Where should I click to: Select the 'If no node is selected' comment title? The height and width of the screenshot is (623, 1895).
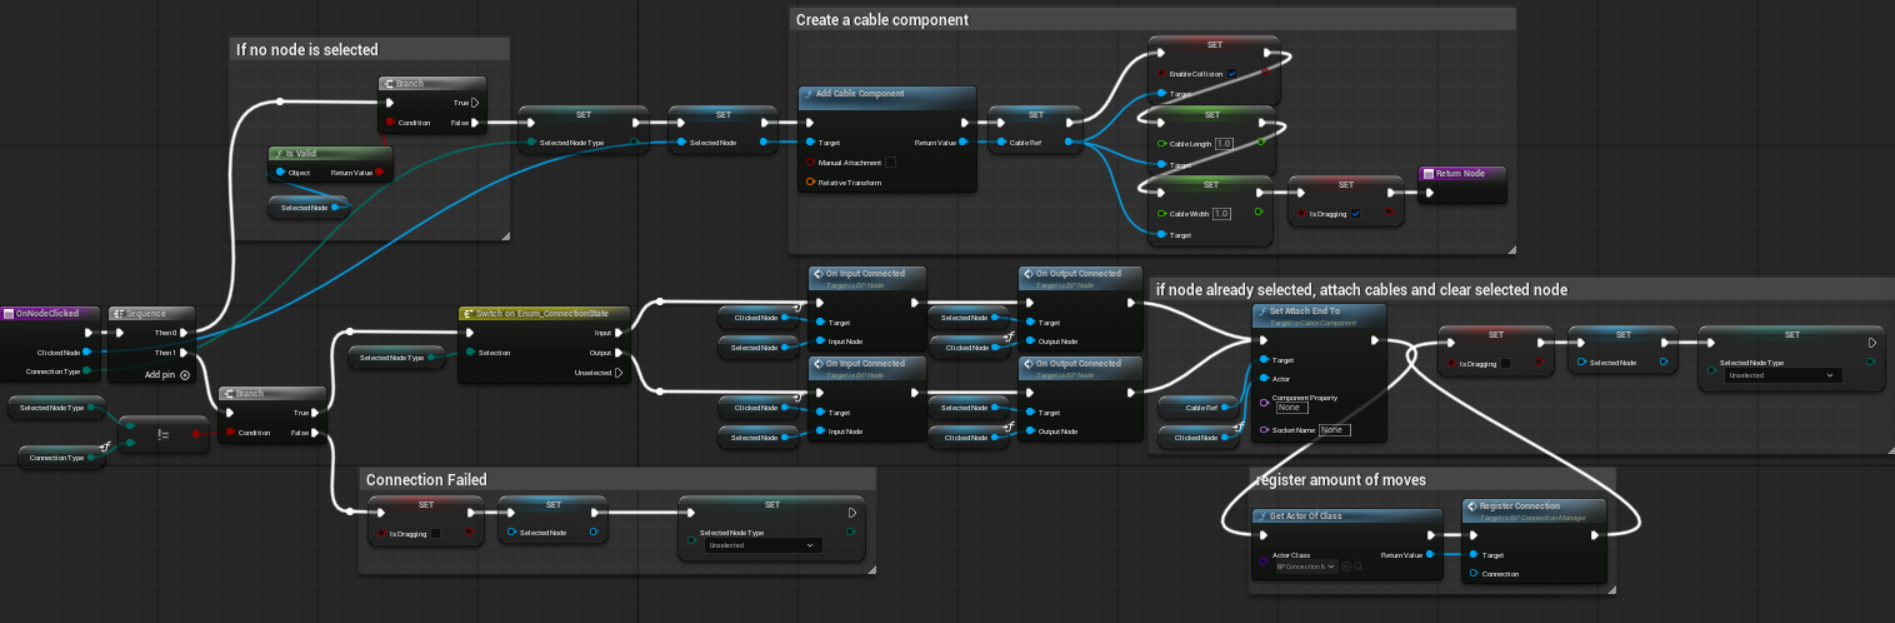coord(307,49)
